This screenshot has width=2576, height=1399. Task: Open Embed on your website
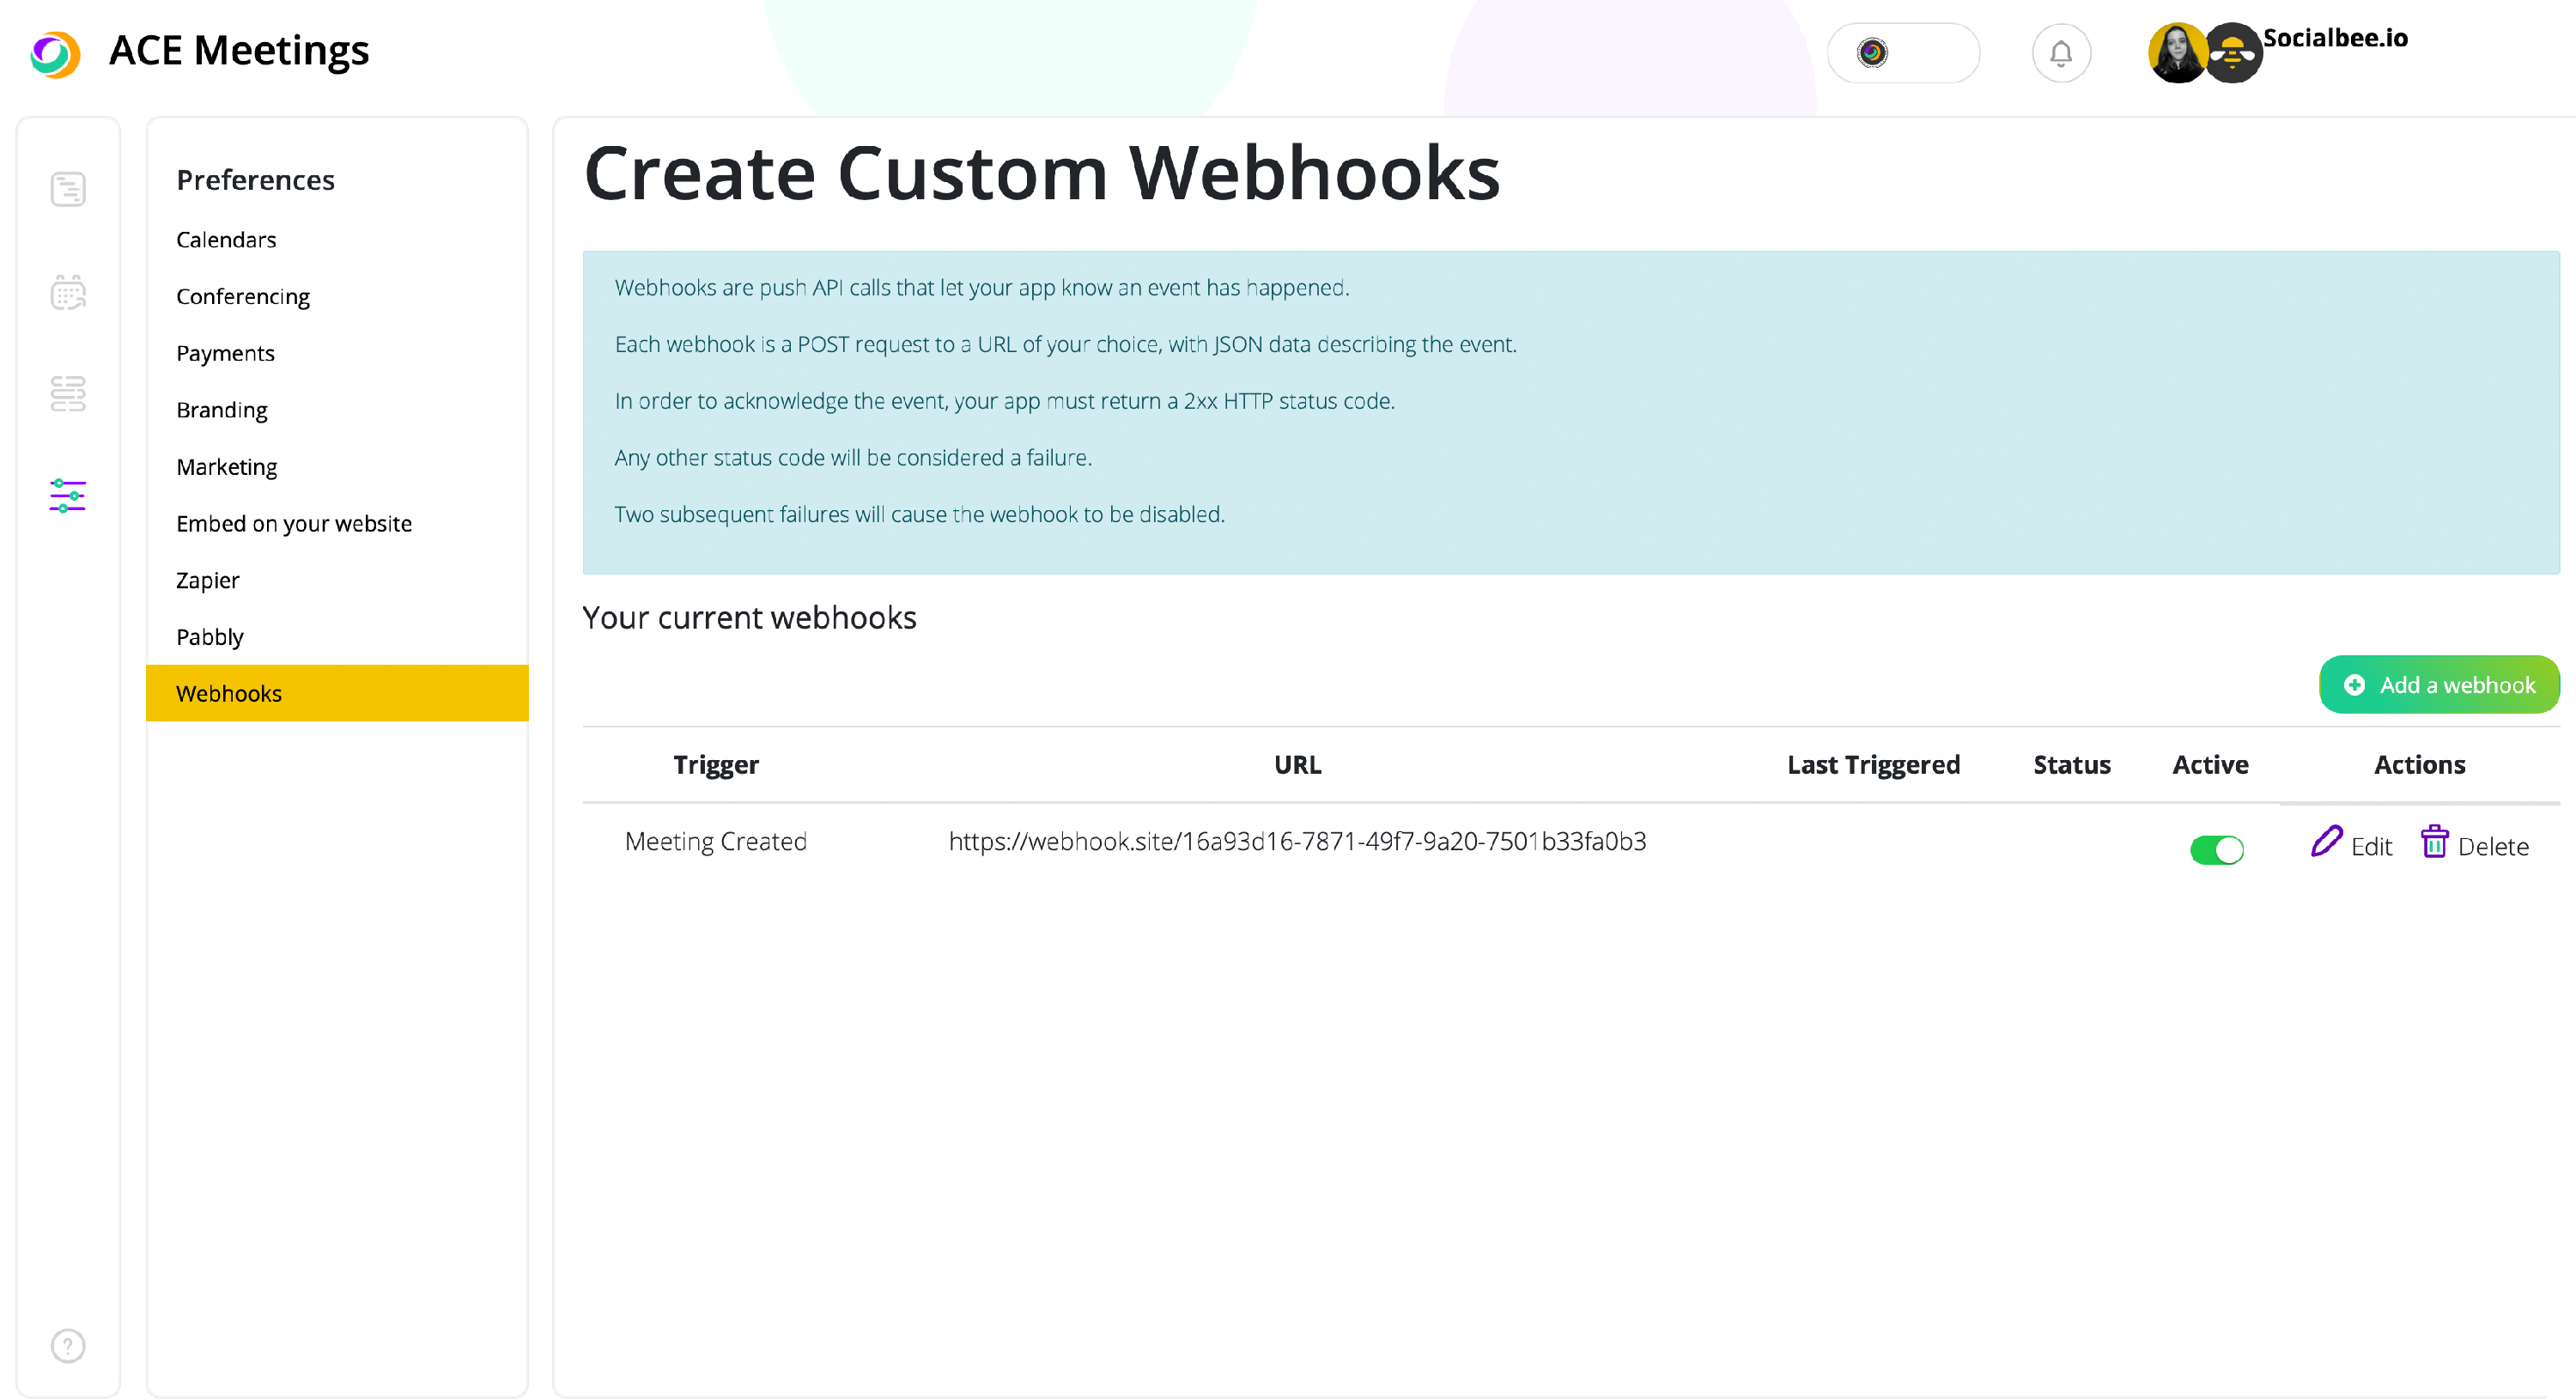coord(294,524)
